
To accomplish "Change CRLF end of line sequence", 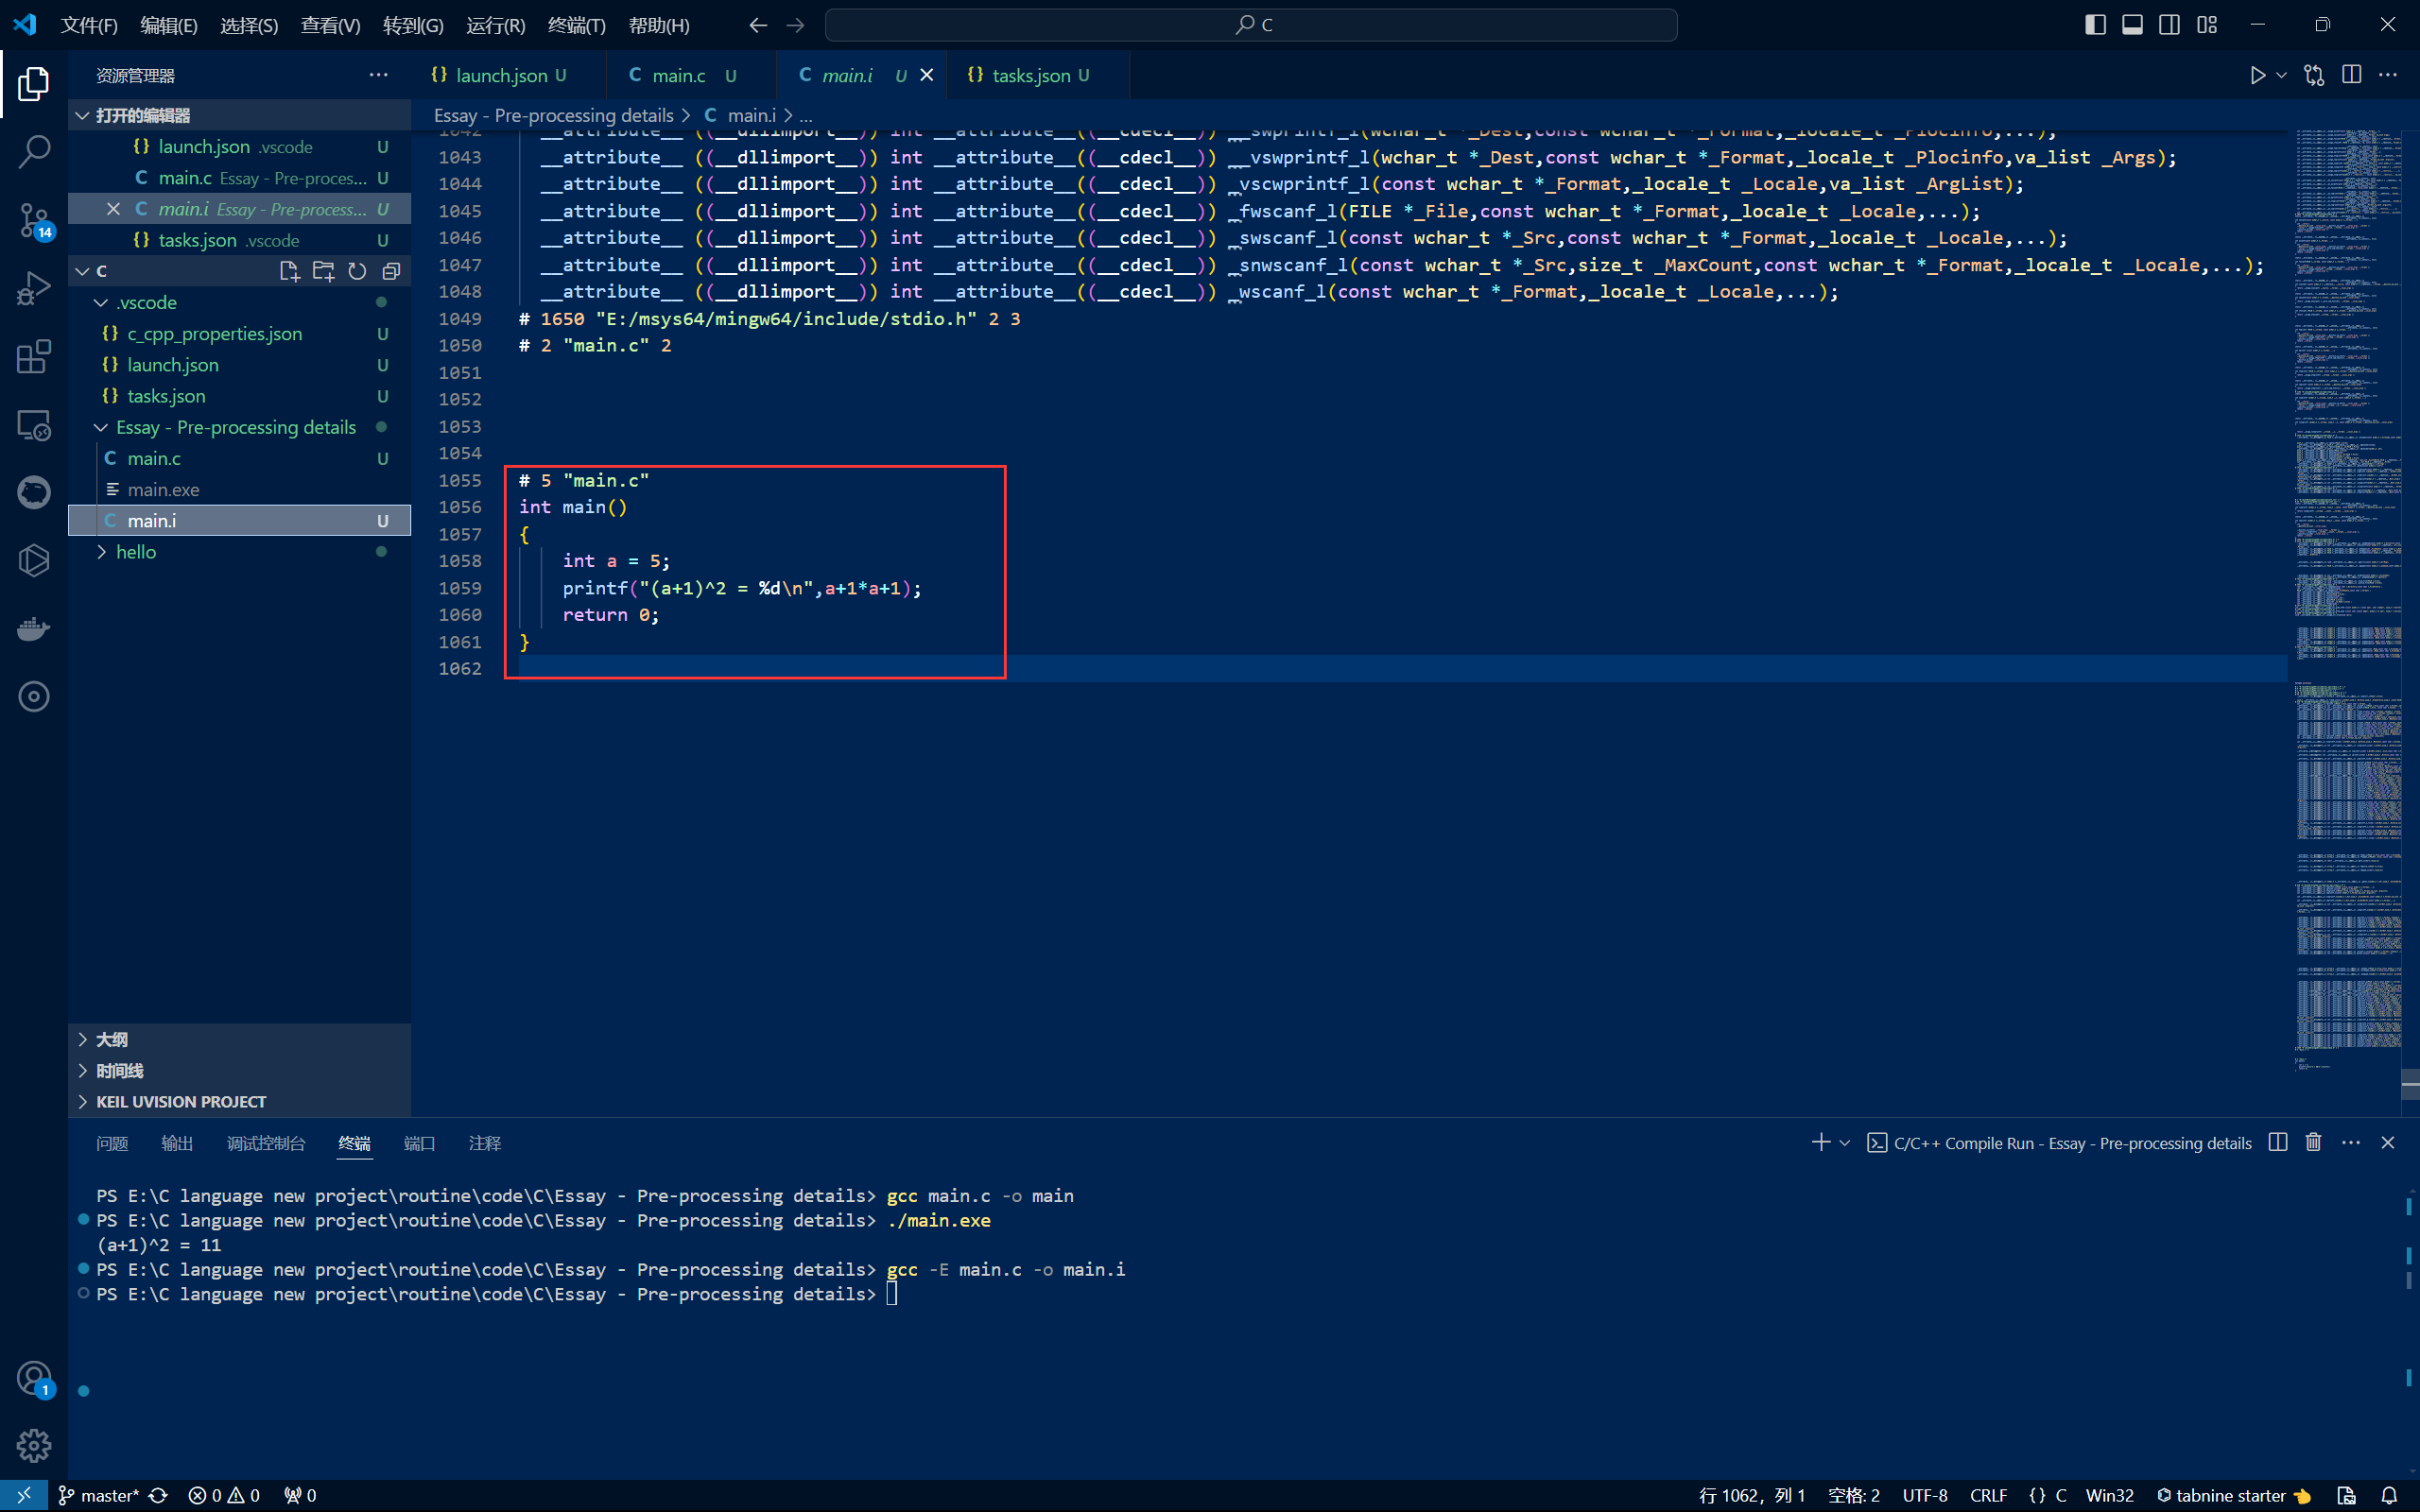I will pos(1988,1495).
